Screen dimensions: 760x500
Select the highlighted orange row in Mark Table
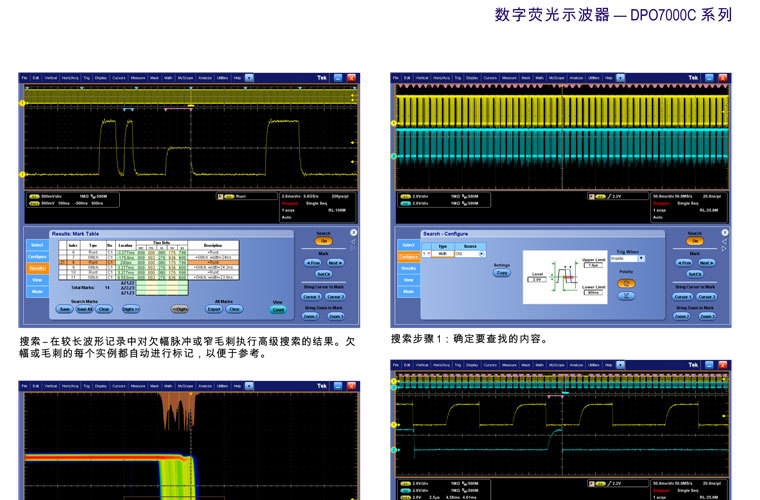pos(149,262)
